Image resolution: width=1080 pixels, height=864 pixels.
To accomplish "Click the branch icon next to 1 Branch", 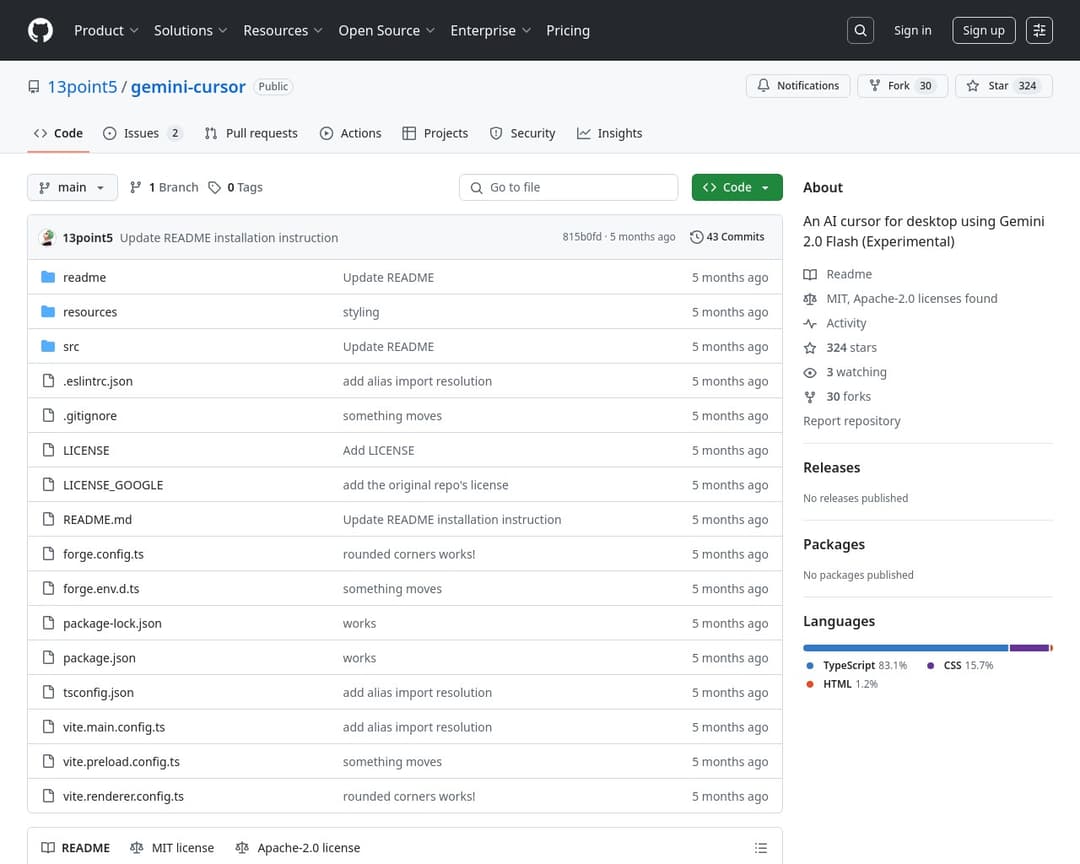I will (x=136, y=187).
